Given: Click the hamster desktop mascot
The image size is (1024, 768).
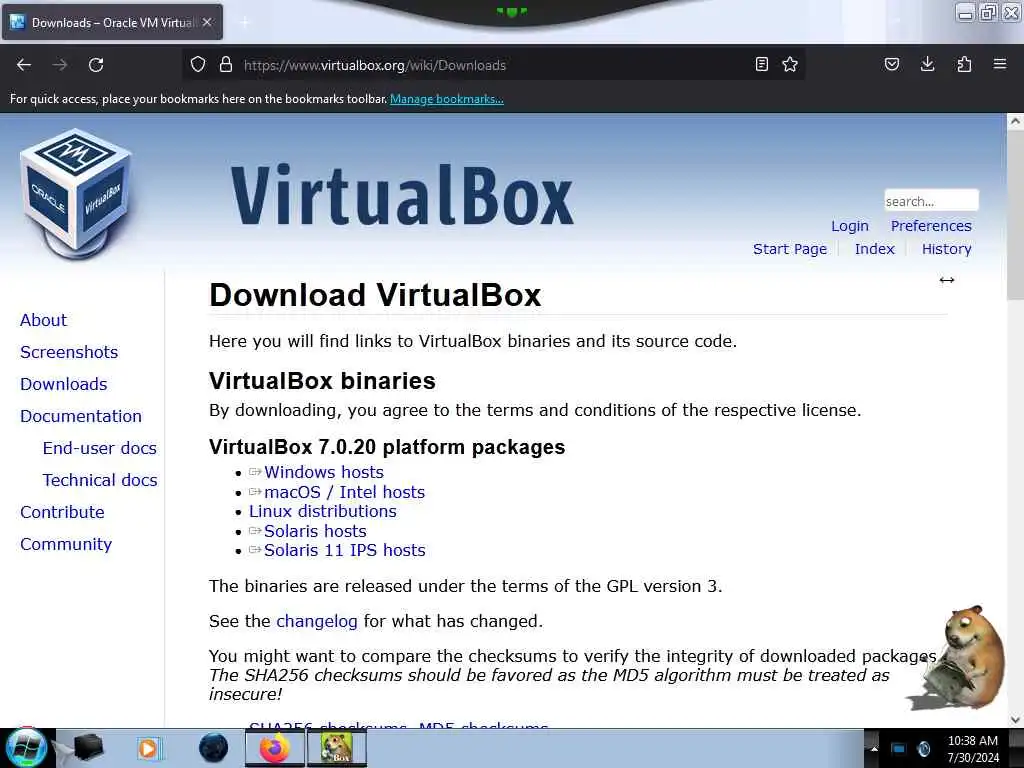Looking at the screenshot, I should coord(959,658).
